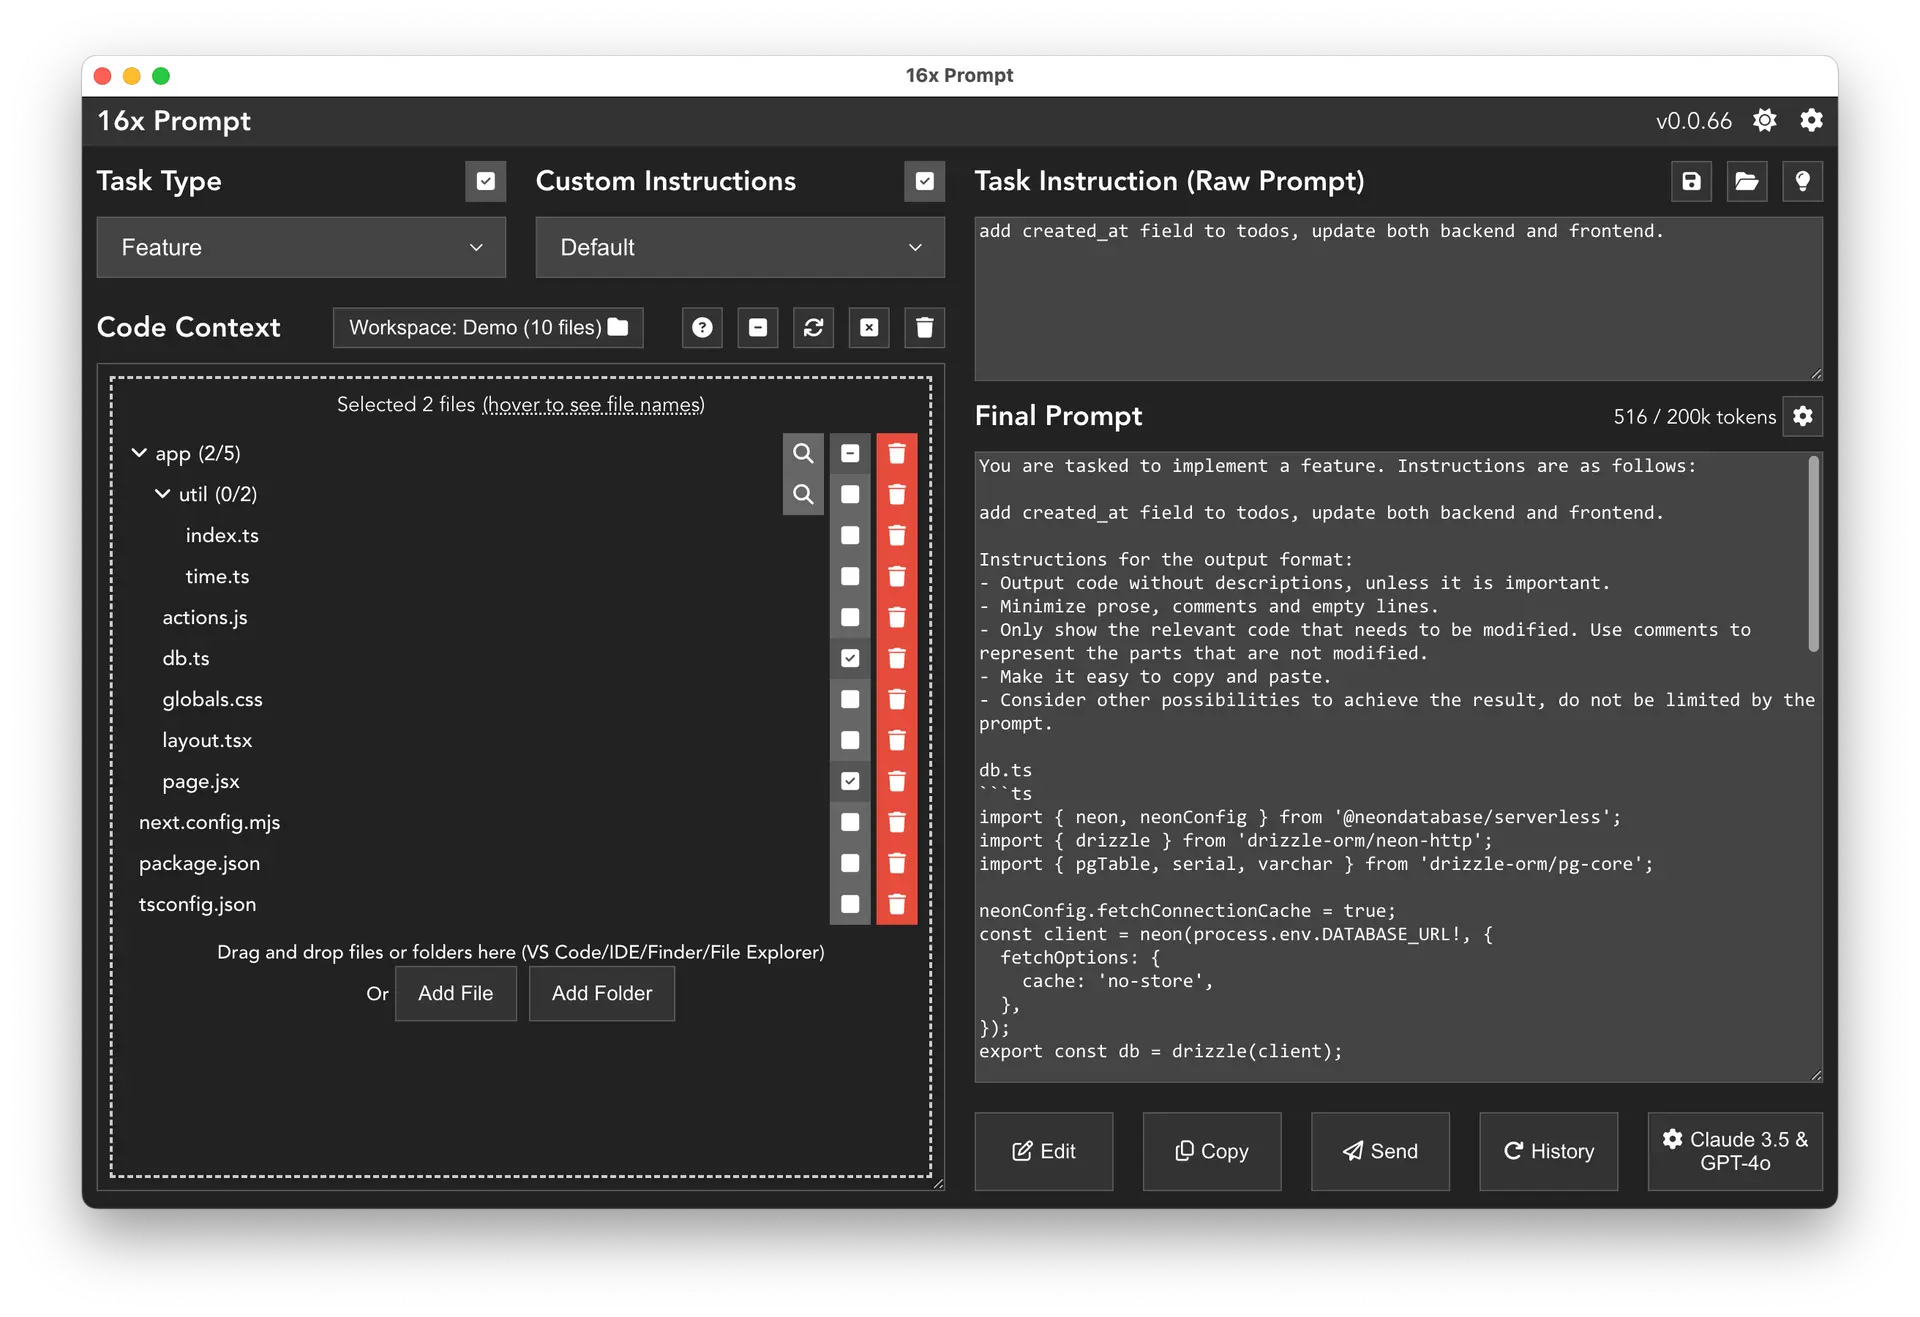Select globals.css checkbox
The width and height of the screenshot is (1920, 1317).
coord(850,699)
